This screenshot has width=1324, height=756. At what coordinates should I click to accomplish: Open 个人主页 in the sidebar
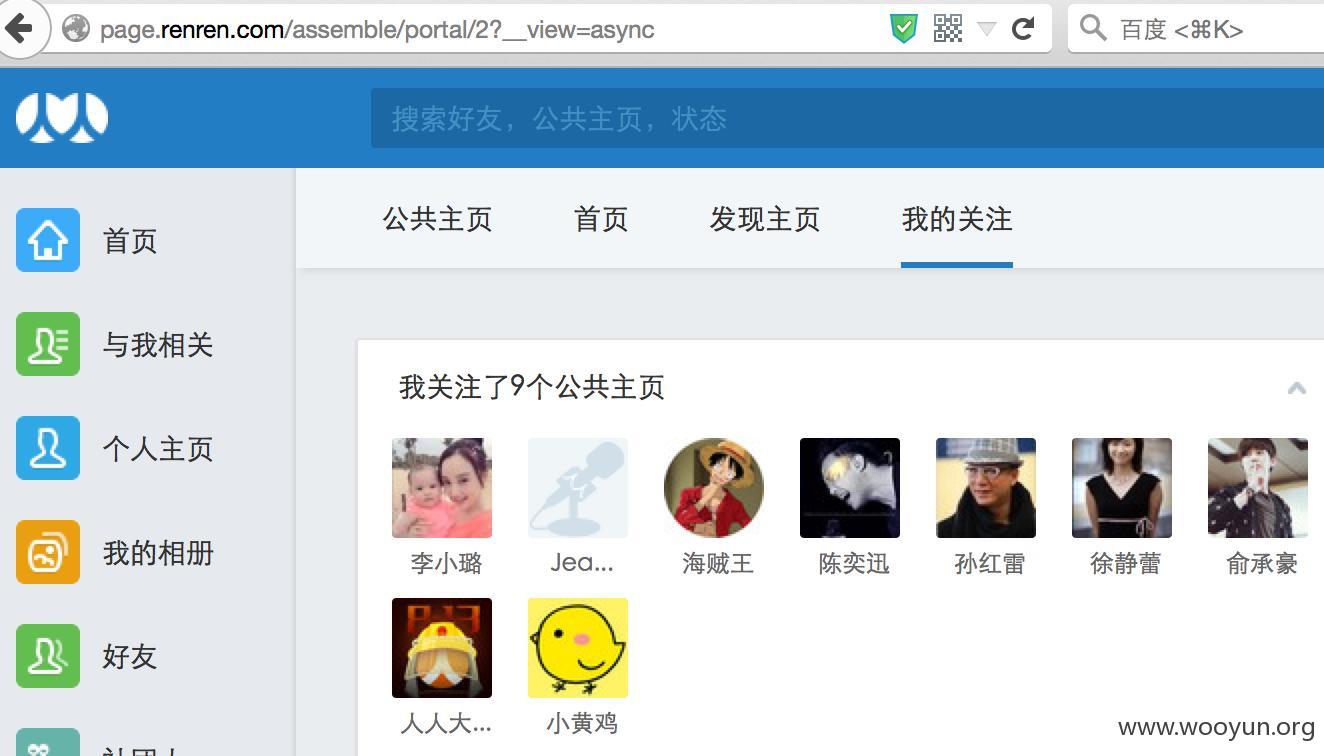(158, 449)
